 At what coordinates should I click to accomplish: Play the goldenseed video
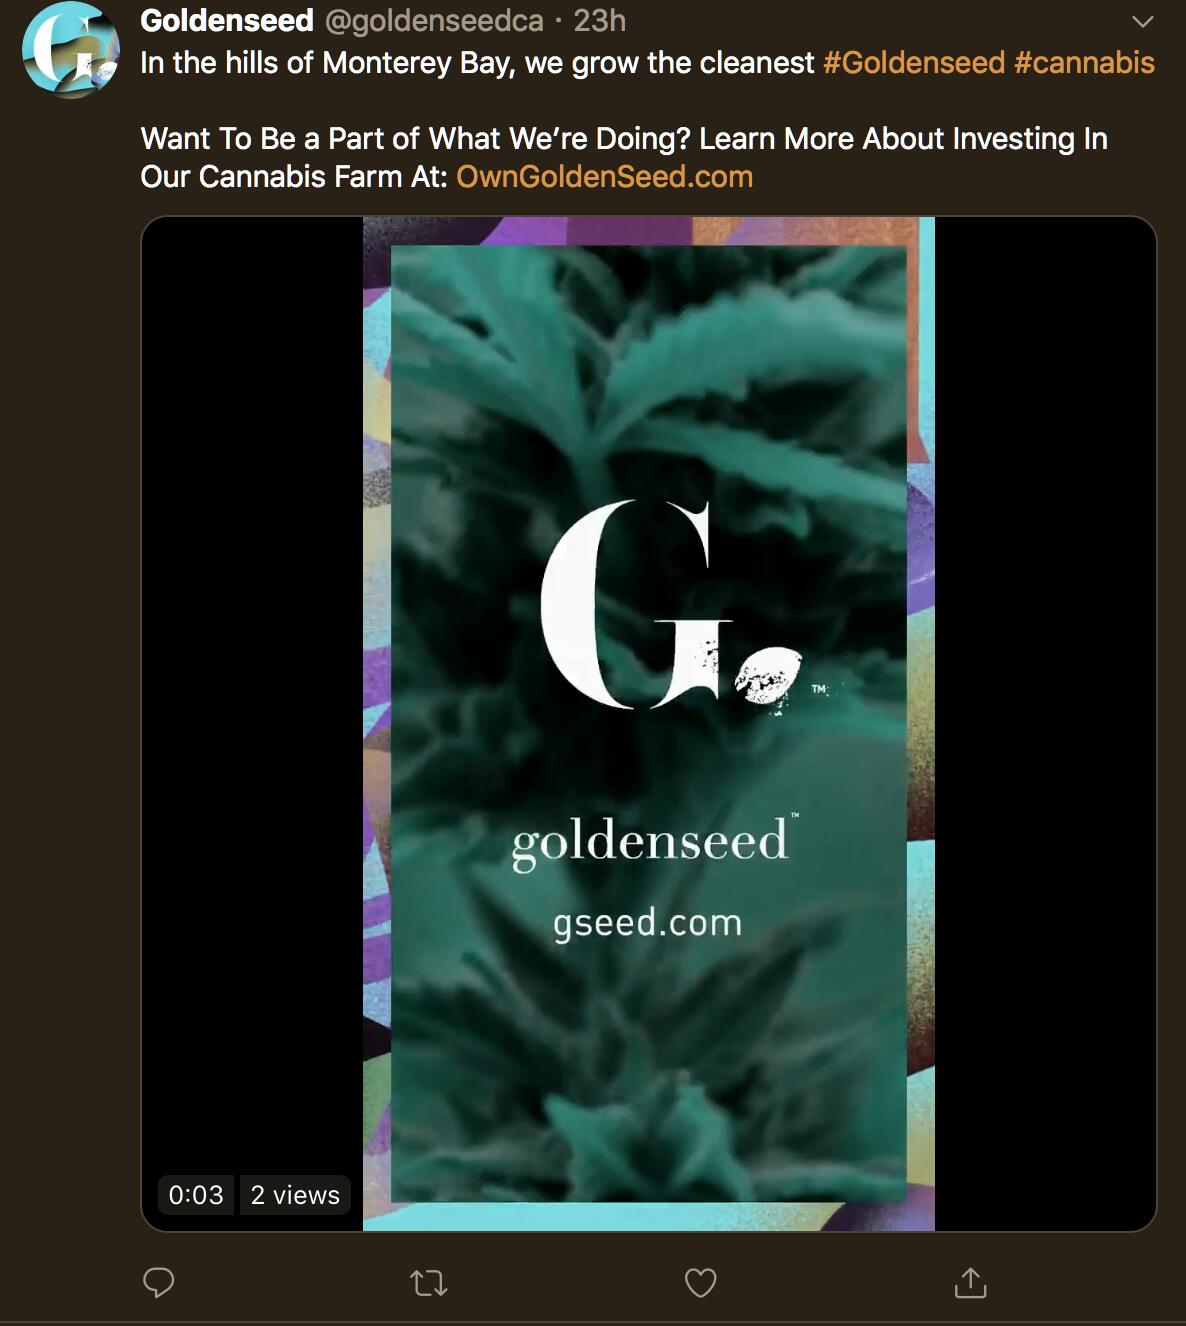coord(648,723)
